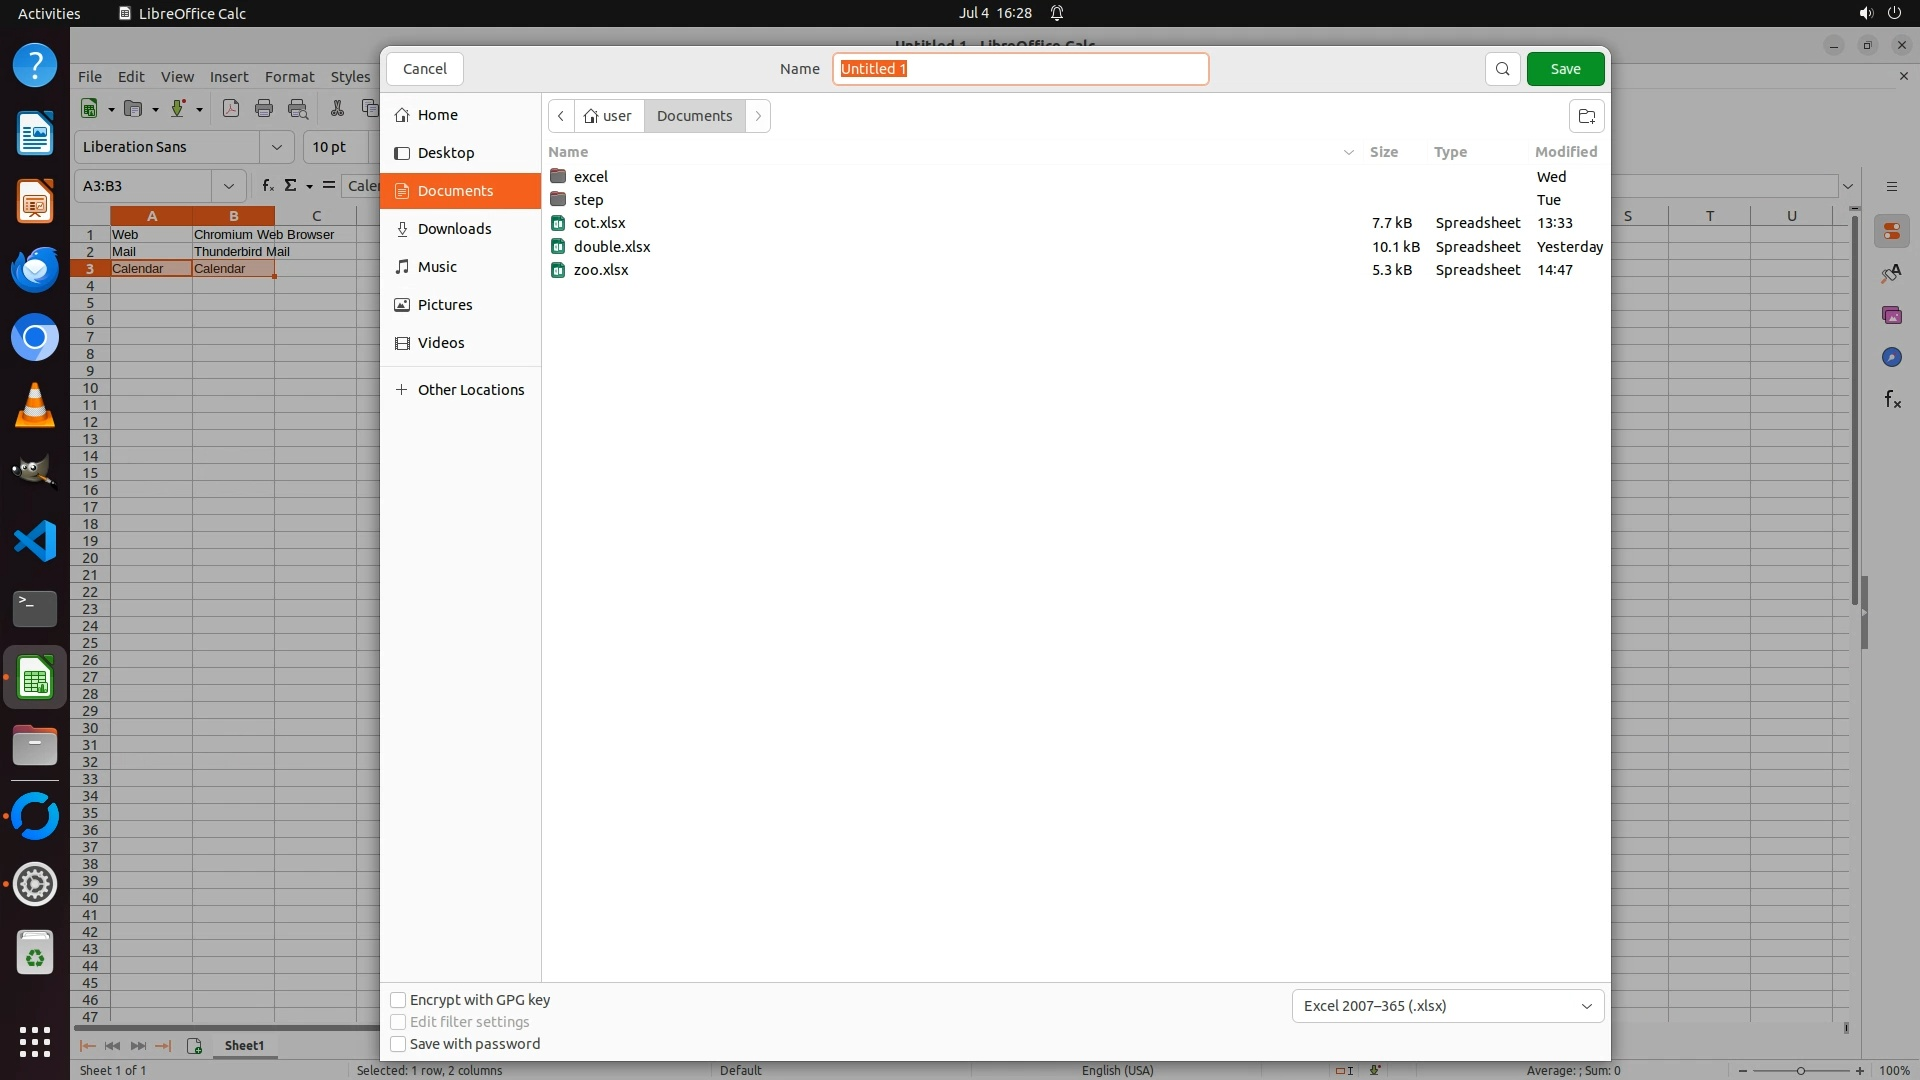Open the sidebar Gallery icon
Viewport: 1920px width, 1080px height.
1891,316
